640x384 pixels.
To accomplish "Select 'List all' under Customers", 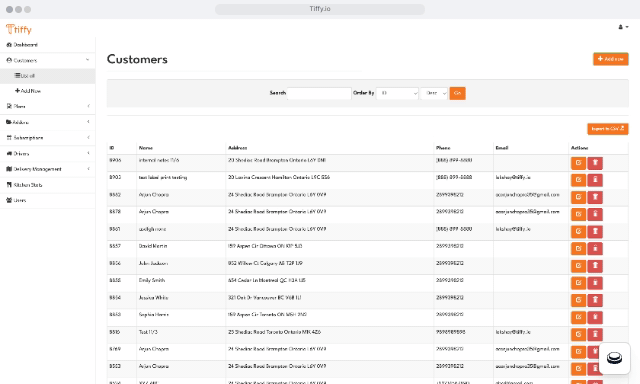I will 47,76.
